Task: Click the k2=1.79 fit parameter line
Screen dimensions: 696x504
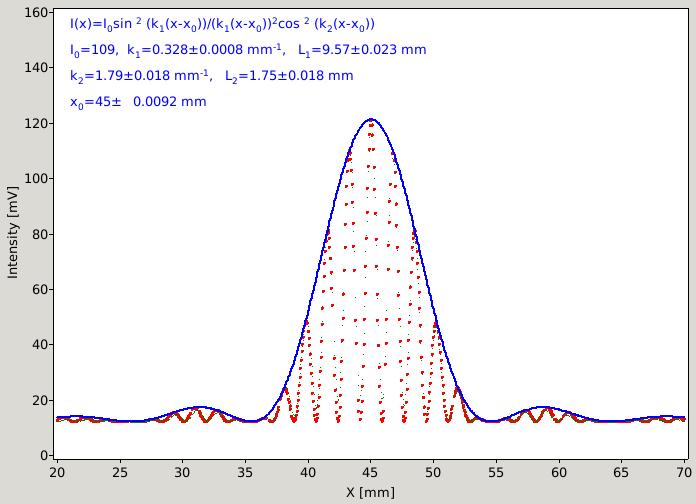Action: pyautogui.click(x=211, y=75)
